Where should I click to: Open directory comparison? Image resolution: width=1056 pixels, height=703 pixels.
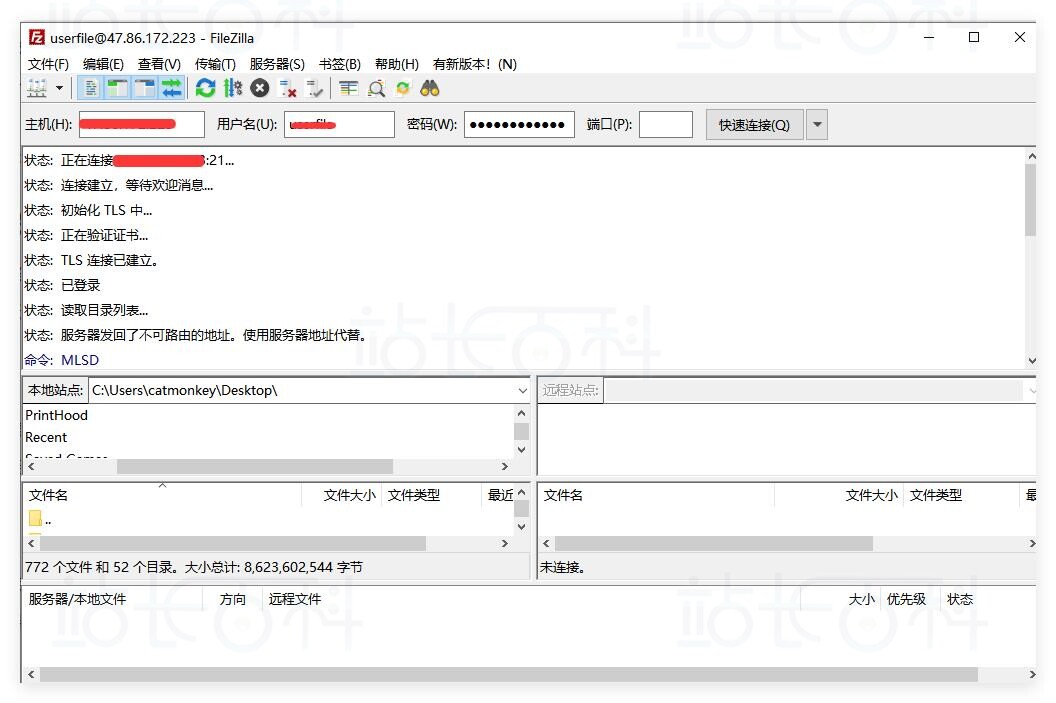tap(376, 88)
